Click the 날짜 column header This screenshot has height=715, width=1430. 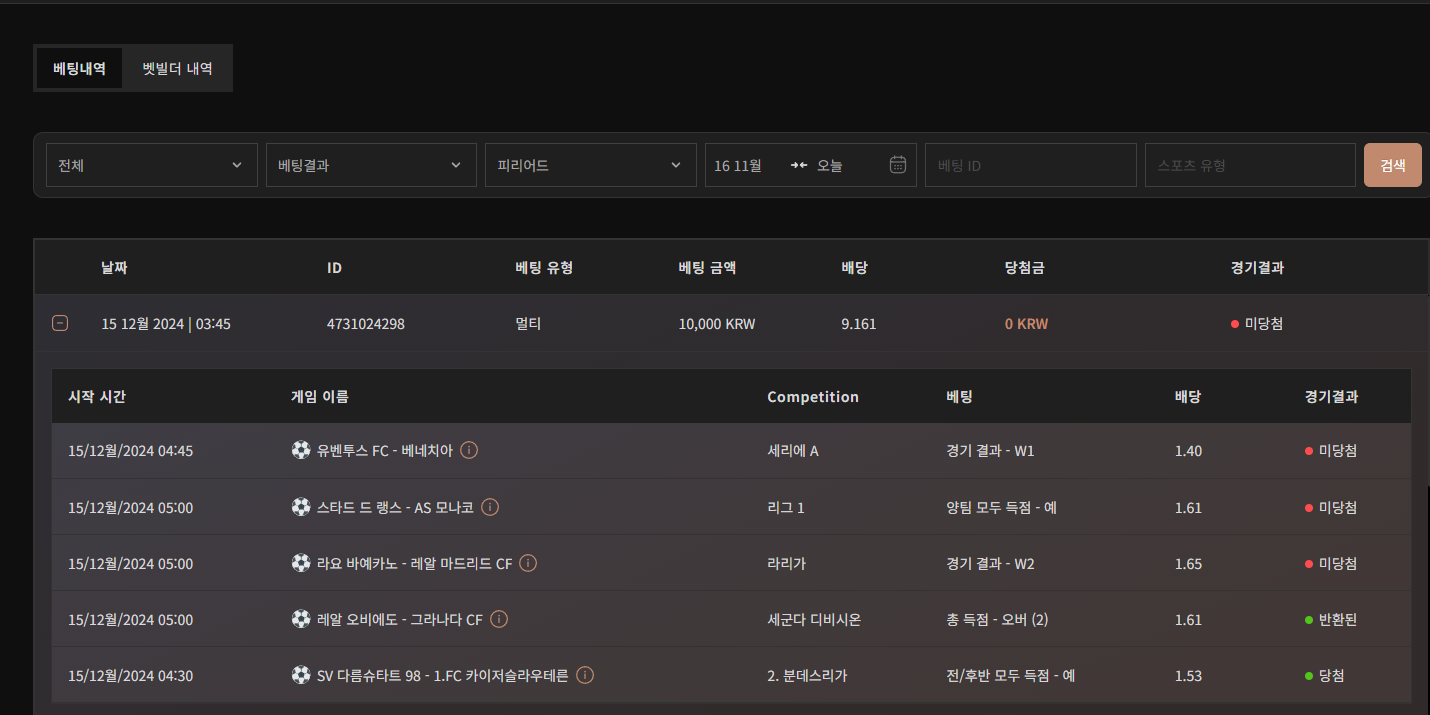[114, 267]
